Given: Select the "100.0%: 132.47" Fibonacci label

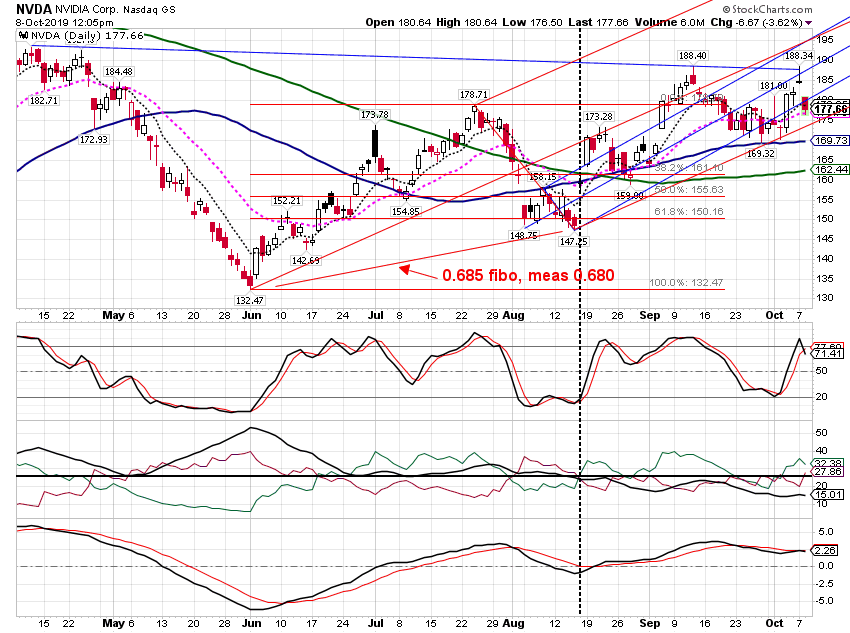Looking at the screenshot, I should (686, 283).
